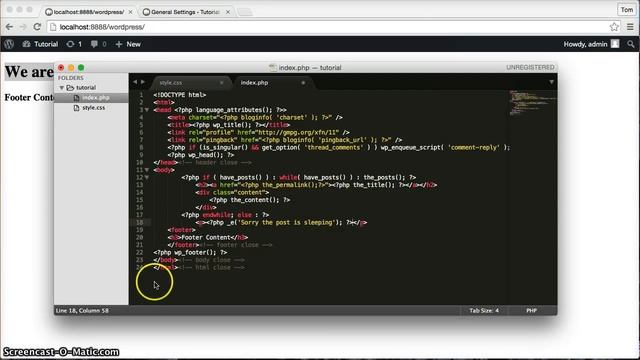The width and height of the screenshot is (640, 360).
Task: Click the Line 18, Column 58 status text
Action: coord(82,311)
